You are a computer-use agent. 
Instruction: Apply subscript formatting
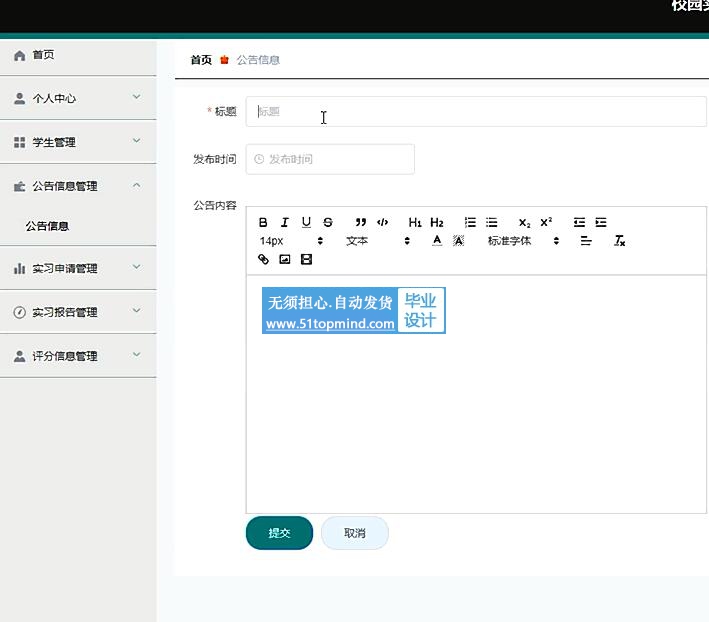coord(524,223)
